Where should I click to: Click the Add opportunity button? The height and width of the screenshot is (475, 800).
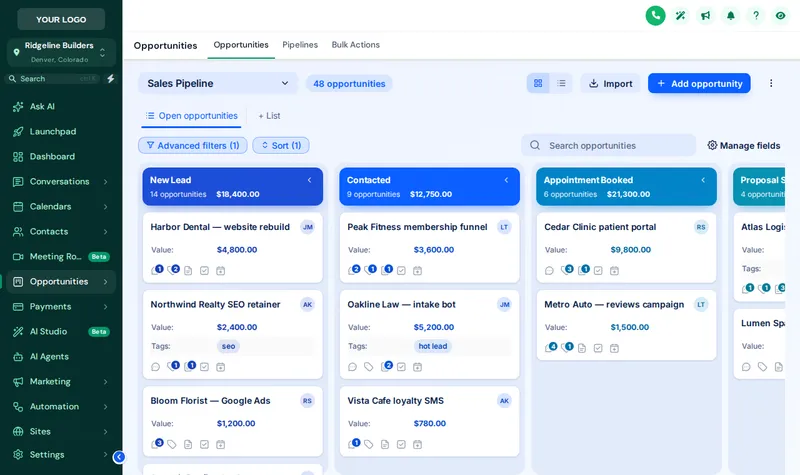click(x=699, y=83)
